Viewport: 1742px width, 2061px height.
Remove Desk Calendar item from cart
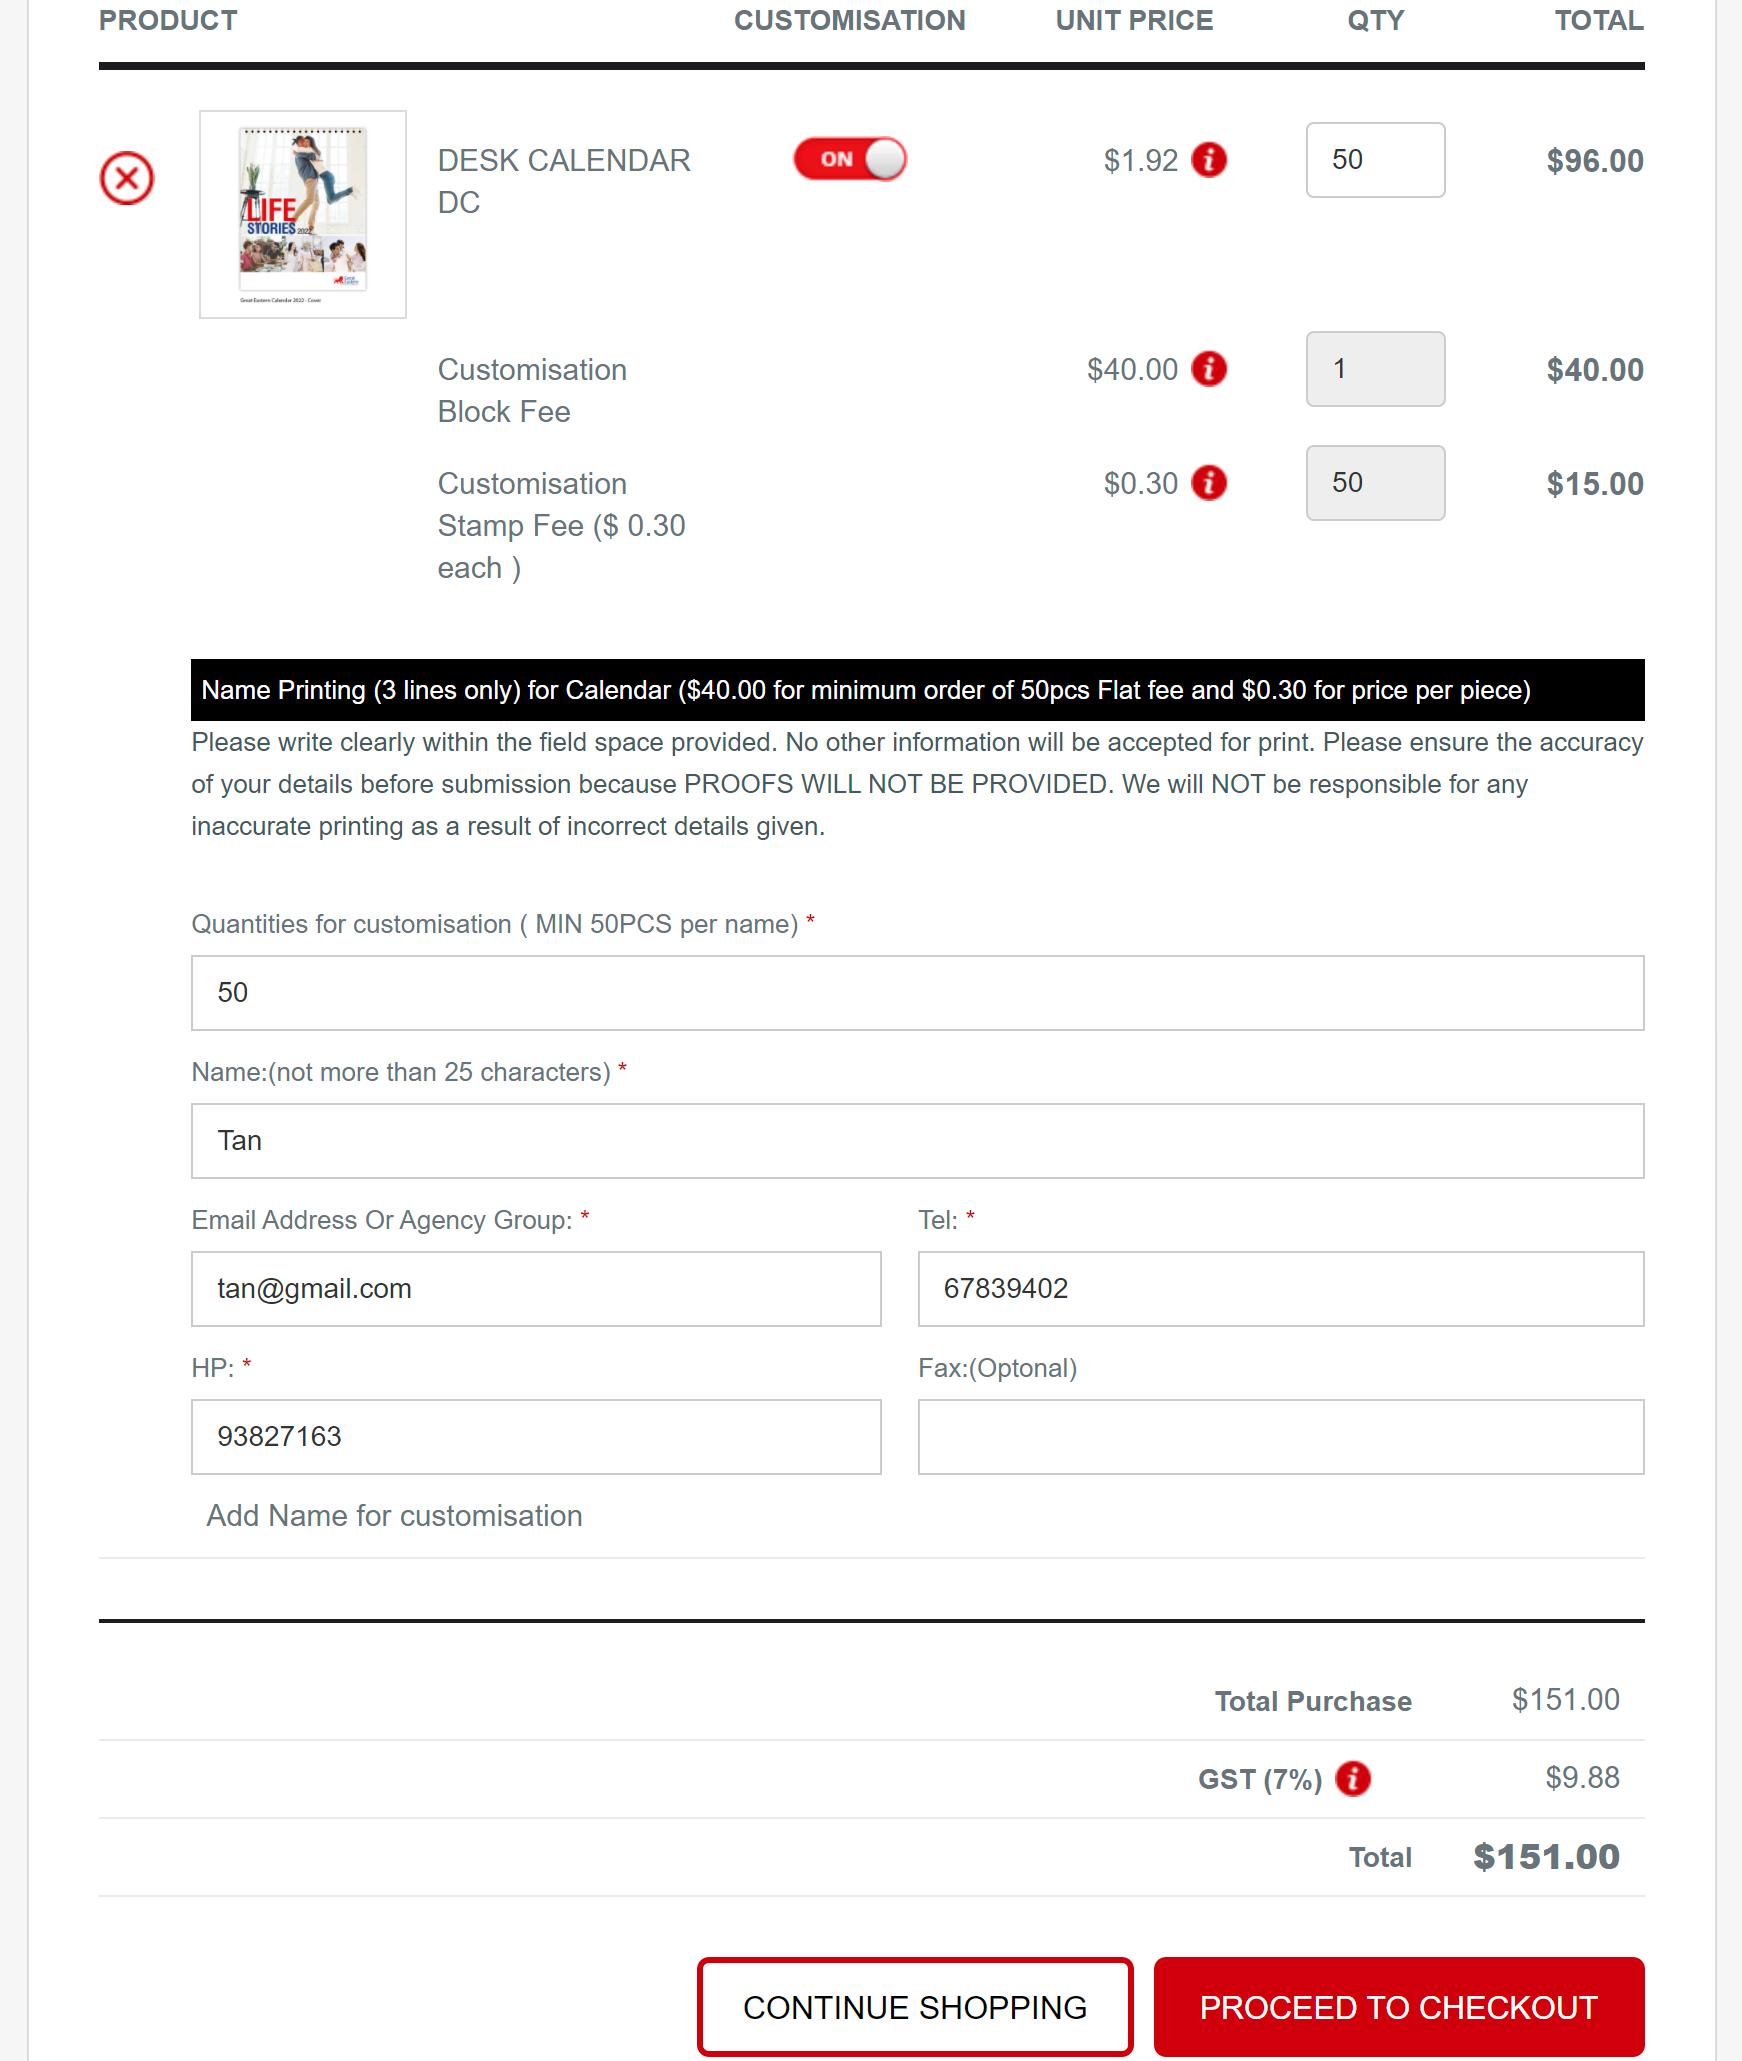point(127,179)
